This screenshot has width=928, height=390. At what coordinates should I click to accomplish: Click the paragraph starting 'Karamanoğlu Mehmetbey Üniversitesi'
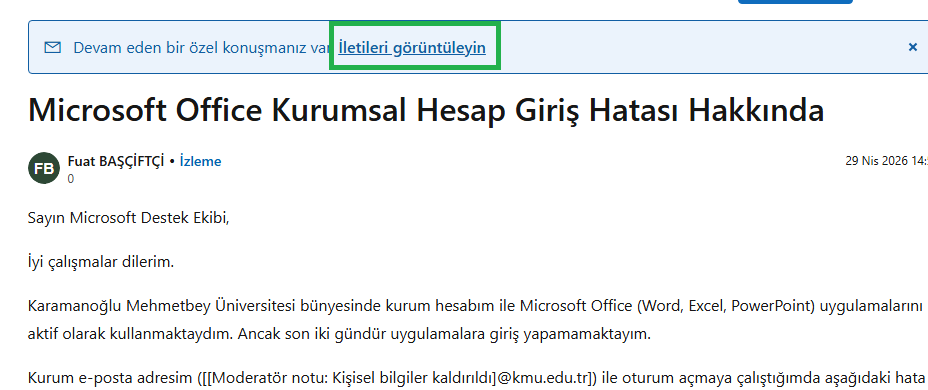click(x=476, y=320)
